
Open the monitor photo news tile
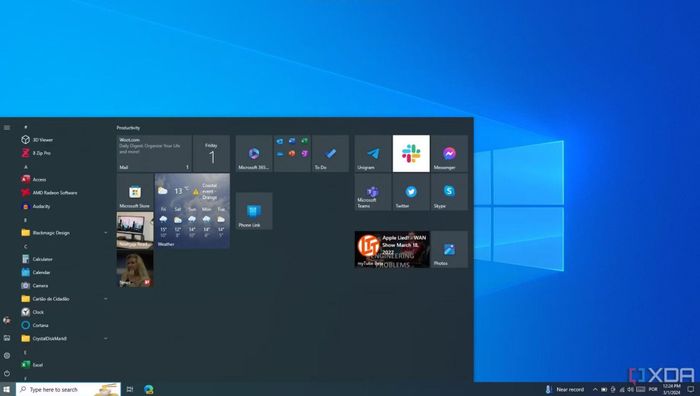[x=135, y=230]
